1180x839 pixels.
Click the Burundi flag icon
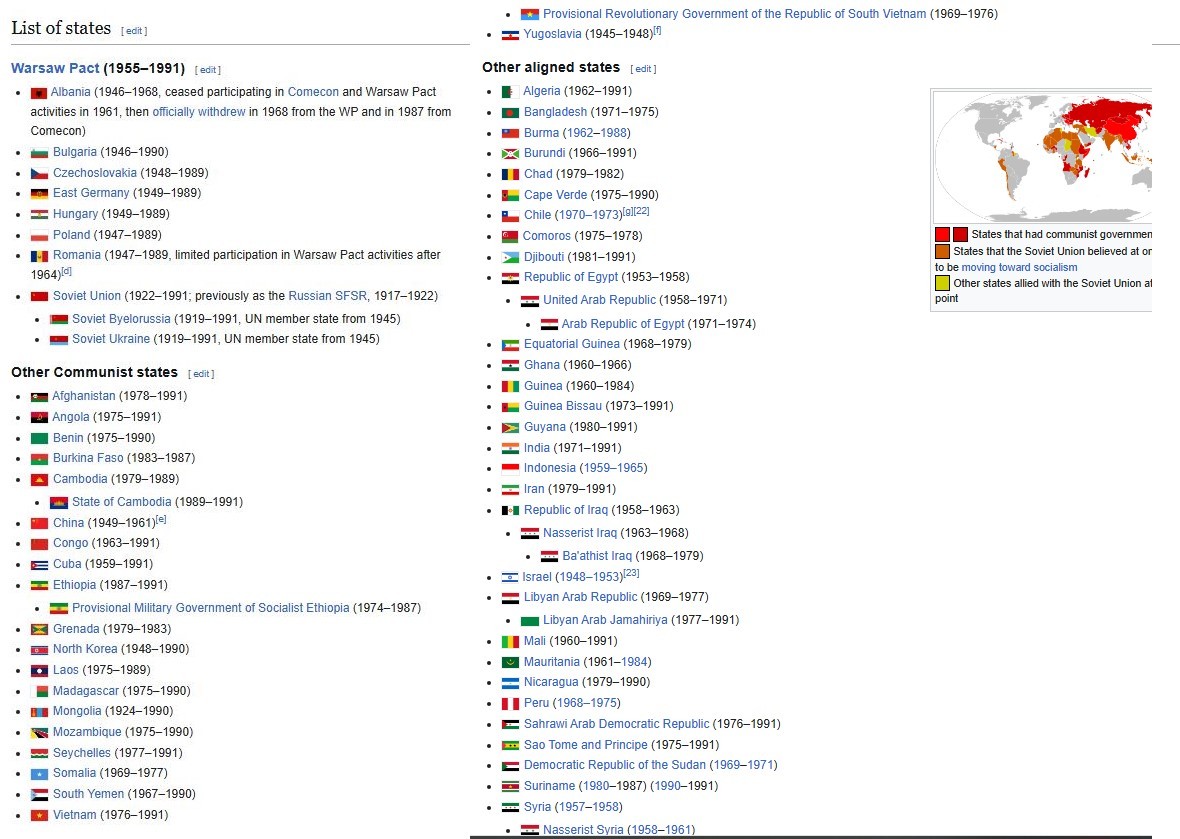(510, 154)
